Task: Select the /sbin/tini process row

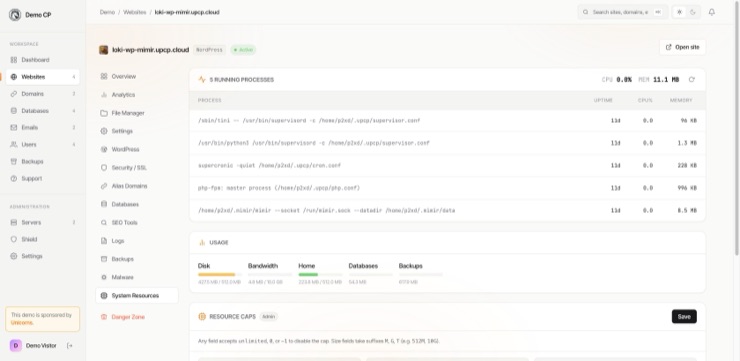Action: [447, 121]
